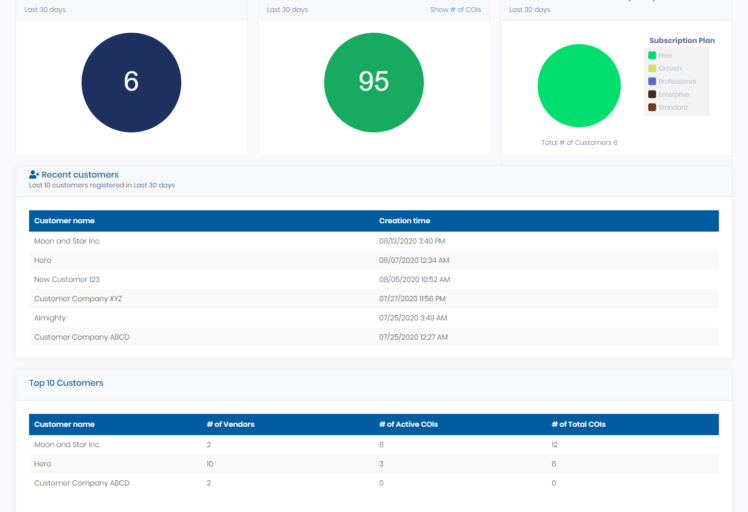Toggle the Growth plan legend color
The width and height of the screenshot is (748, 512).
[652, 69]
